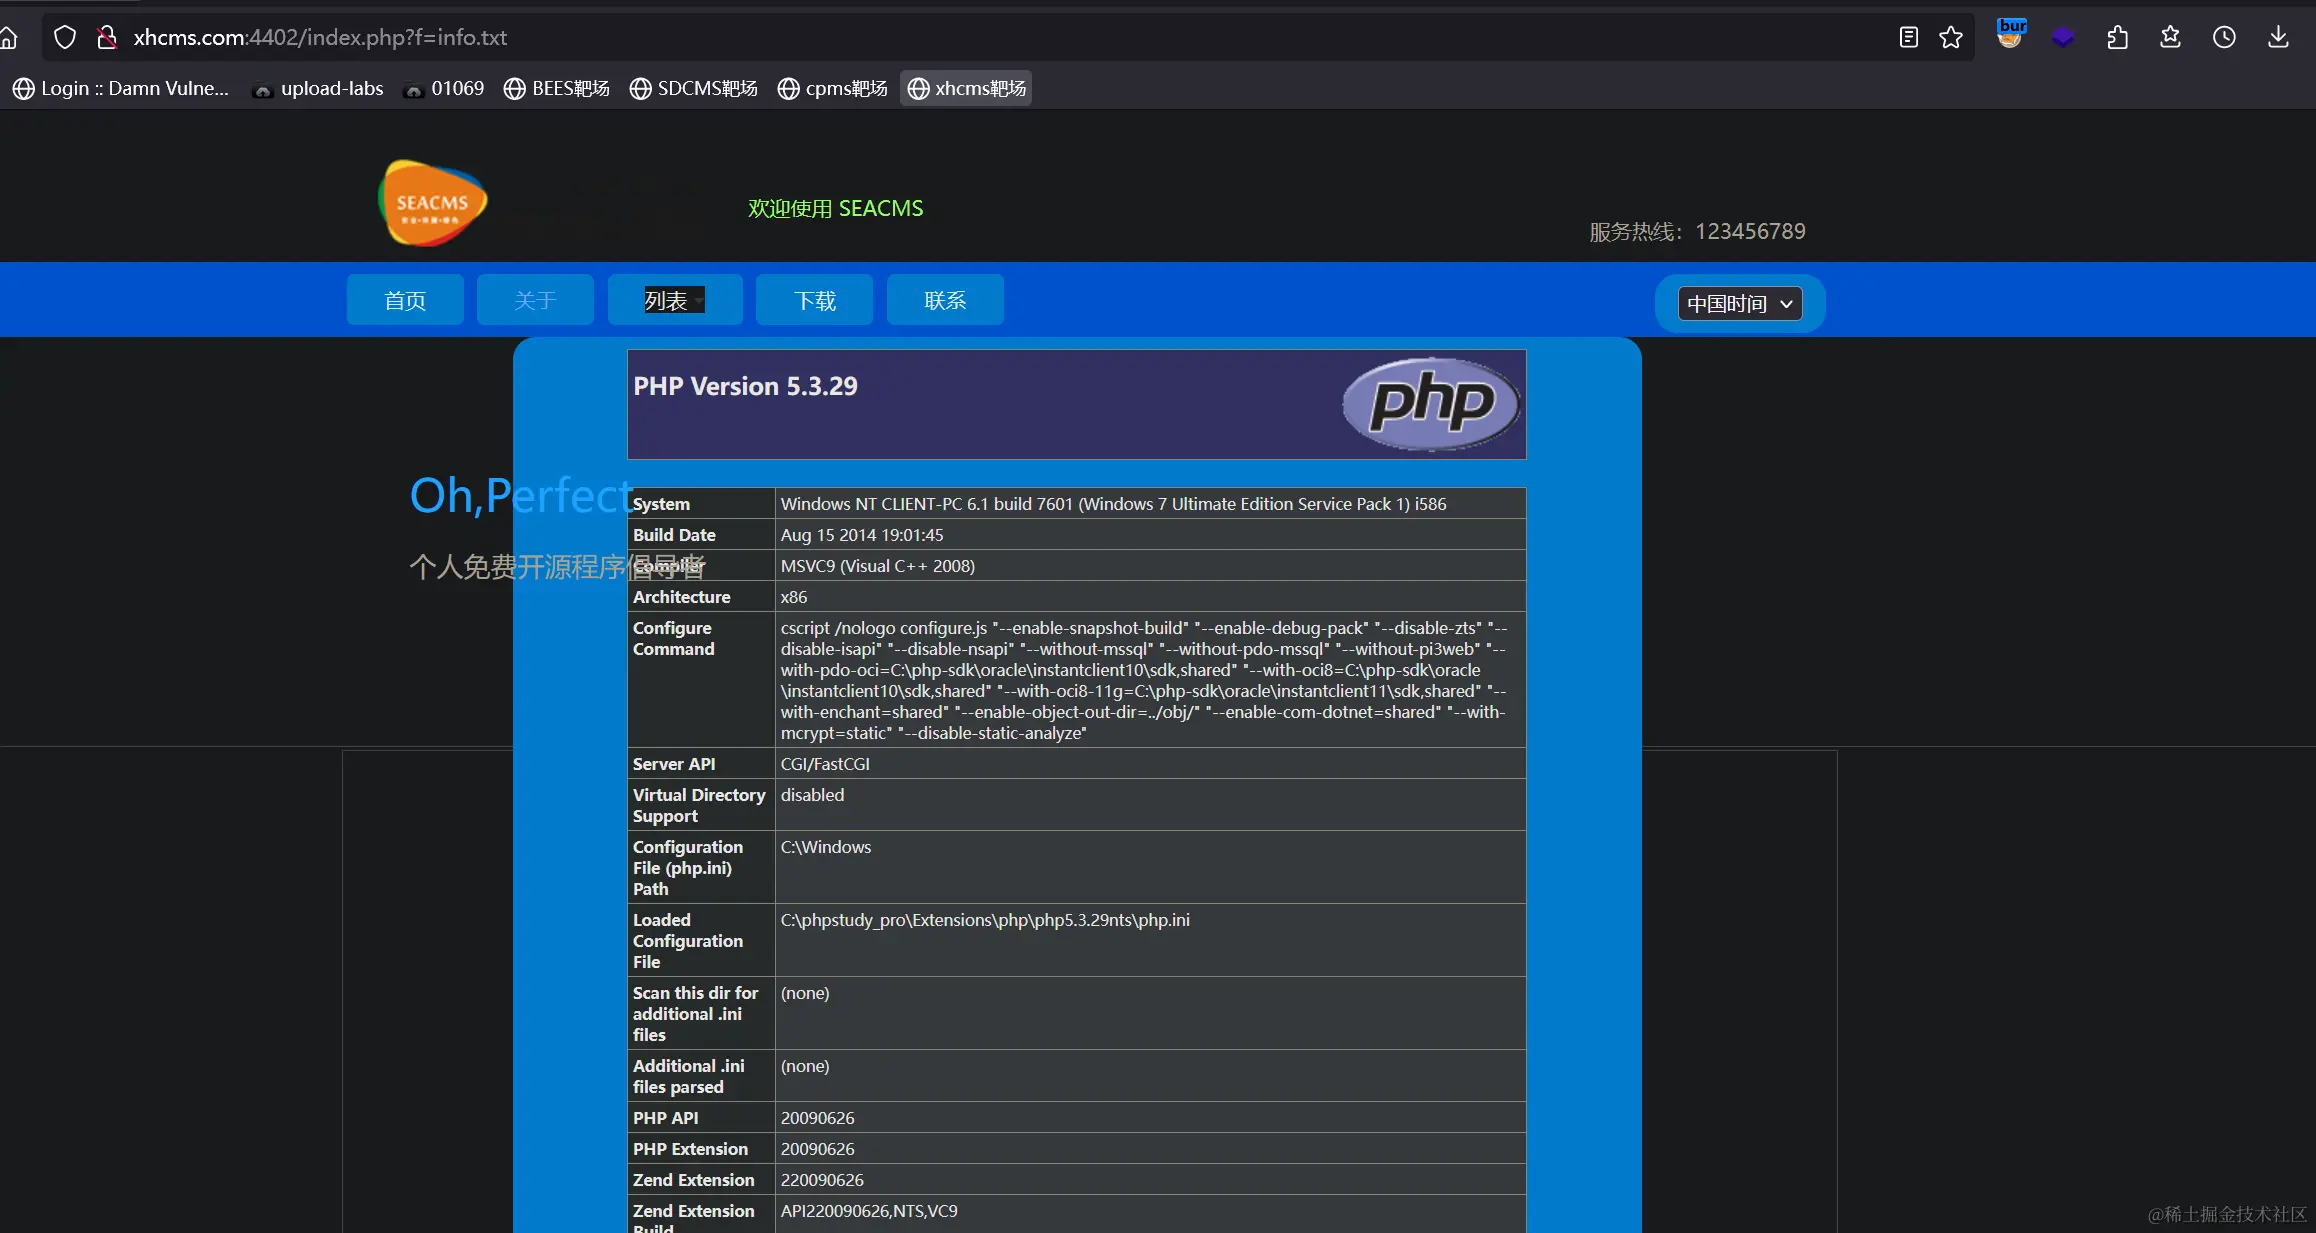Viewport: 2316px width, 1233px height.
Task: Select the Windows NT CLIENT-PC system value
Action: pyautogui.click(x=1113, y=504)
